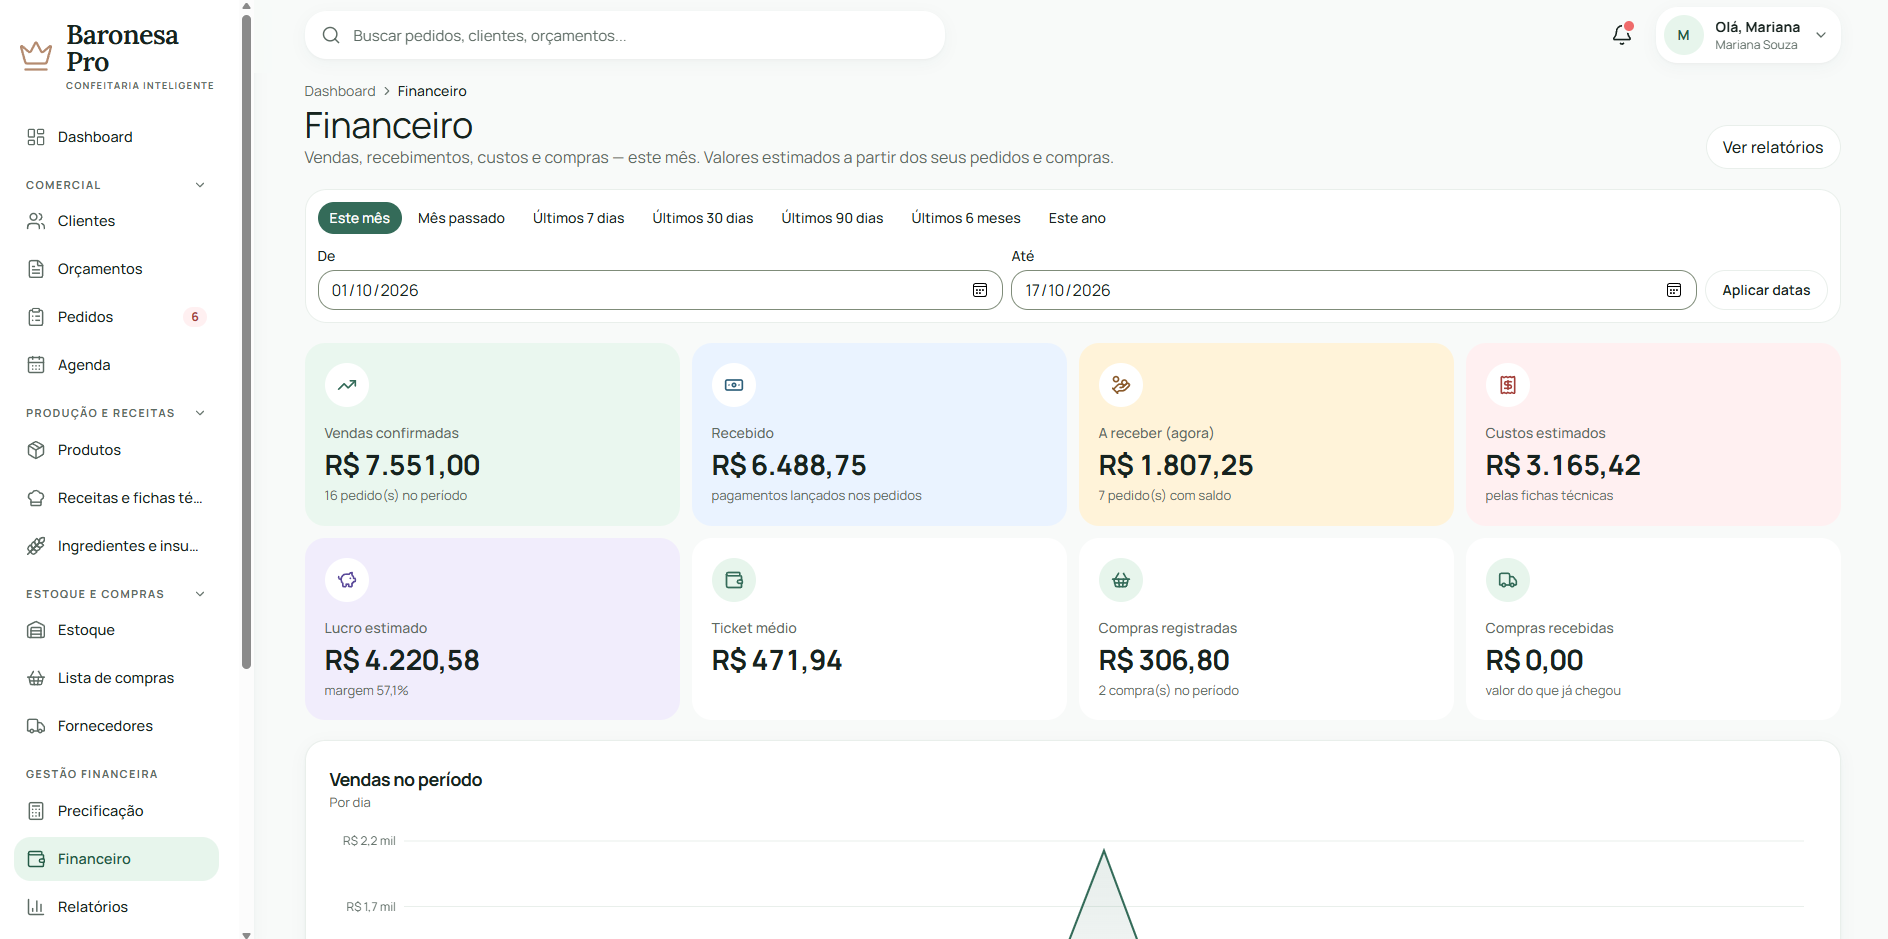This screenshot has height=939, width=1888.
Task: Open the Mariana Souza user menu
Action: [1748, 35]
